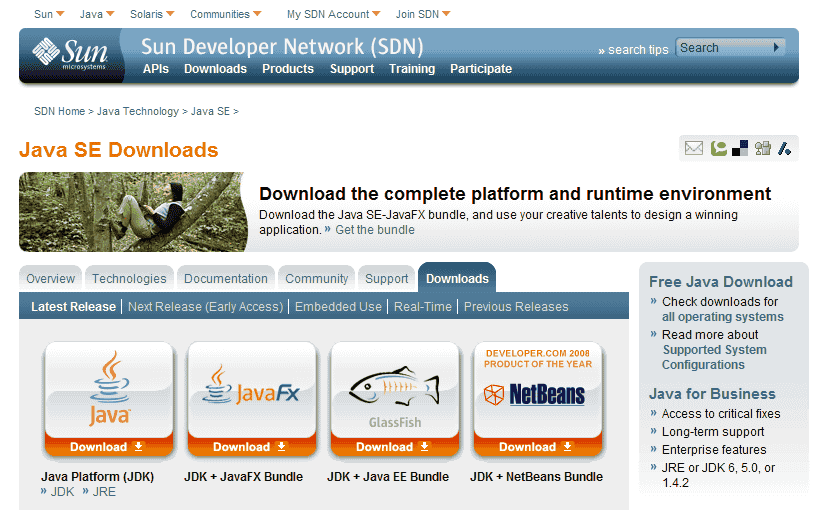The width and height of the screenshot is (825, 510).
Task: Click the Digg share icon
Action: click(763, 148)
